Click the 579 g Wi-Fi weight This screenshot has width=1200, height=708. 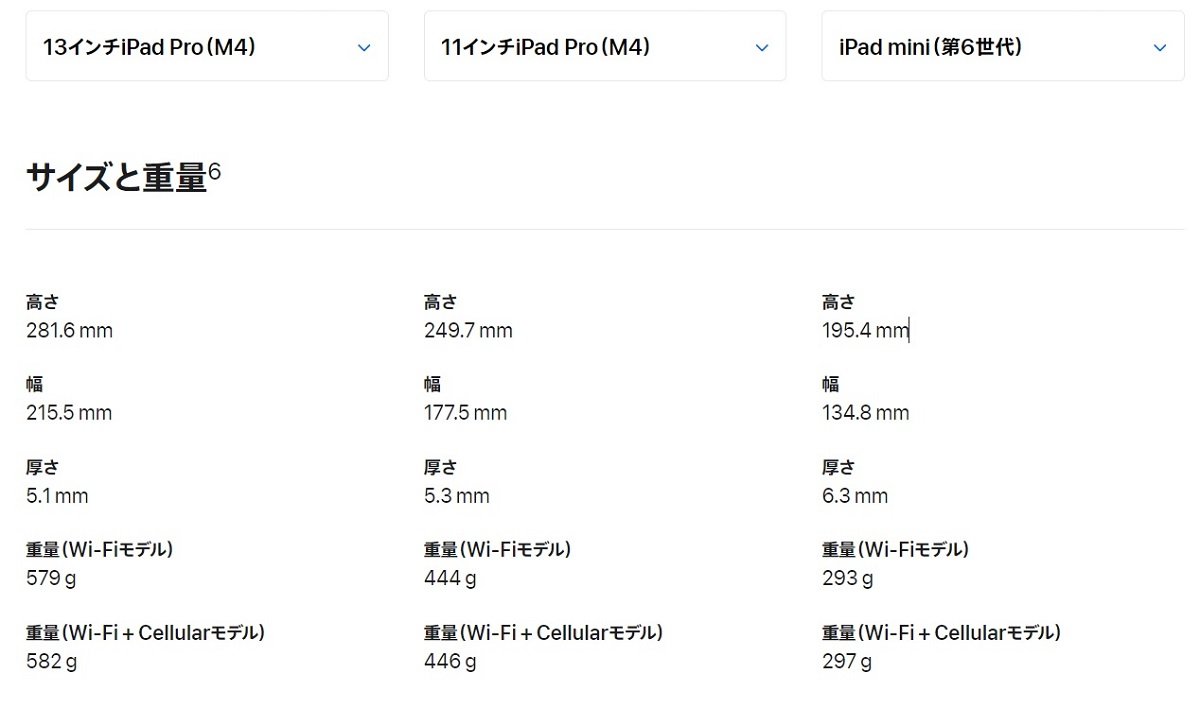tap(52, 578)
